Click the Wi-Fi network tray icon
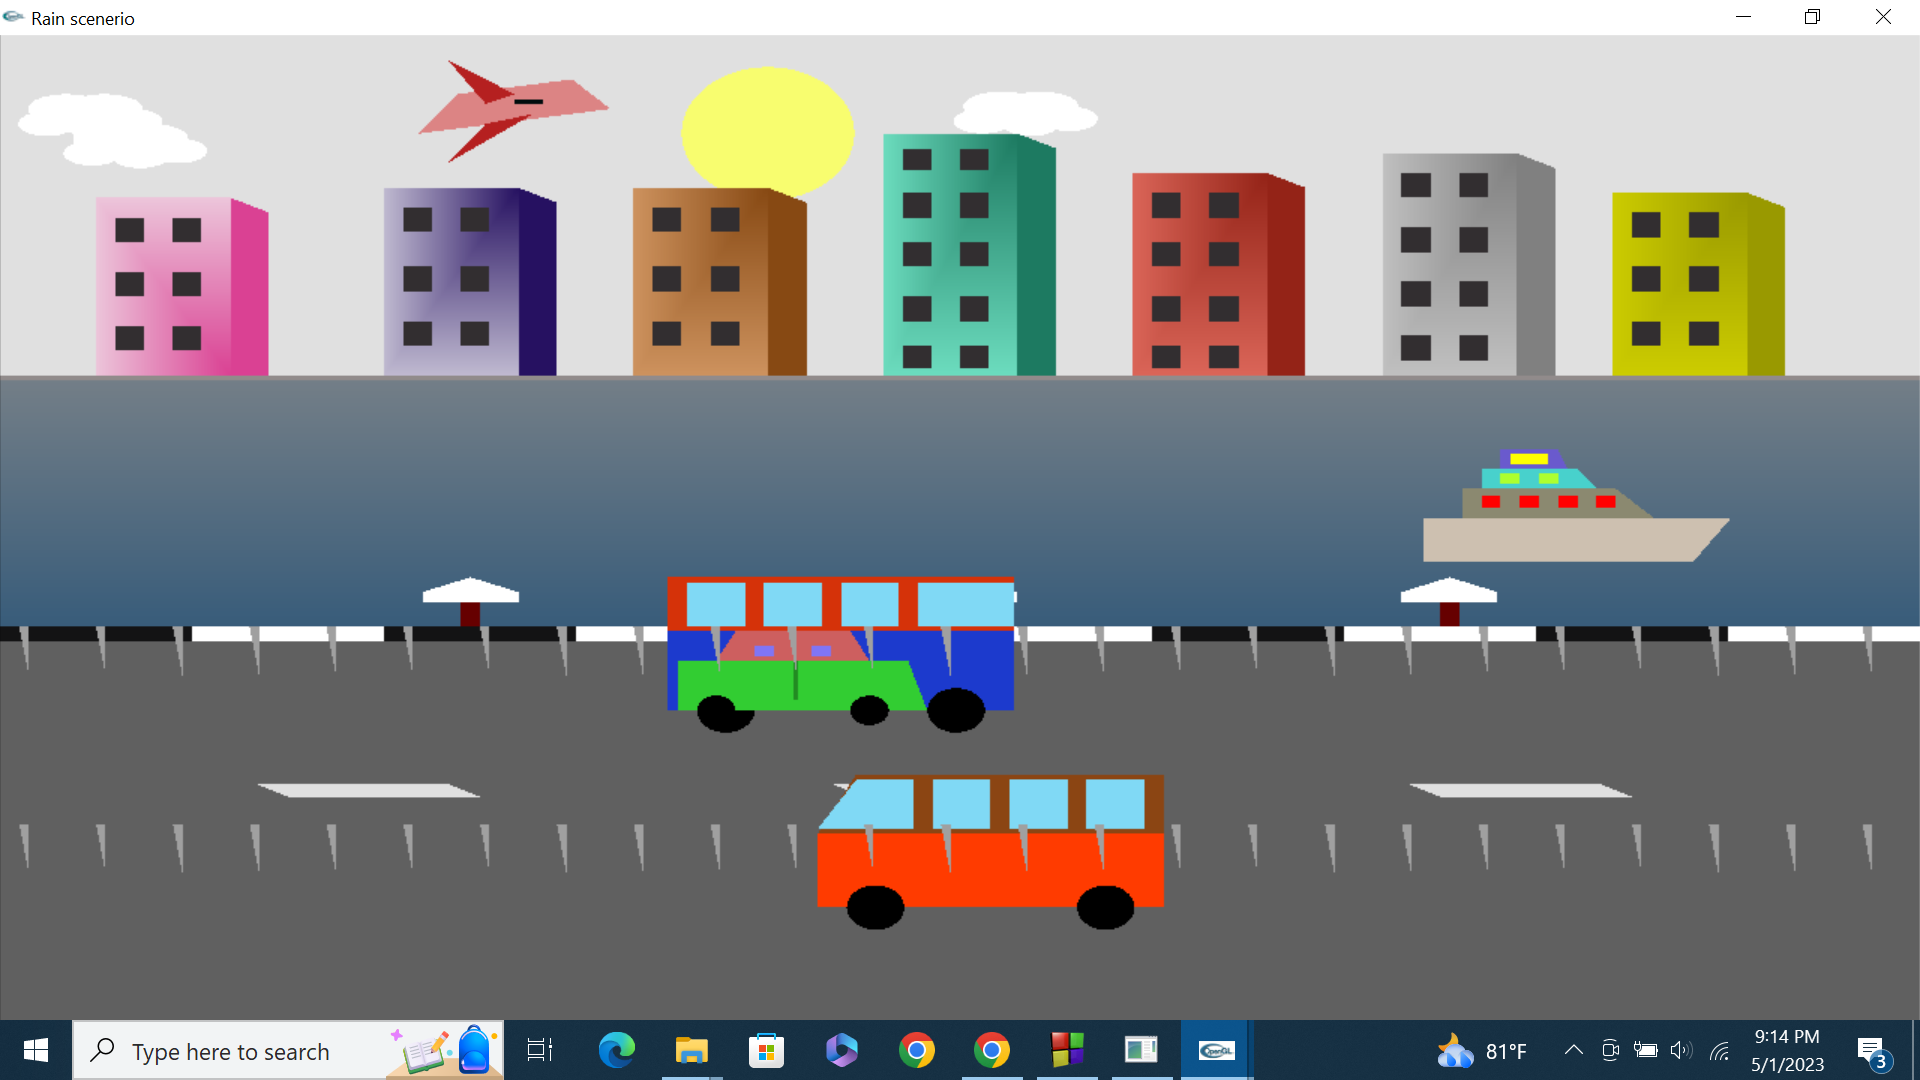Image resolution: width=1920 pixels, height=1080 pixels. 1719,1050
